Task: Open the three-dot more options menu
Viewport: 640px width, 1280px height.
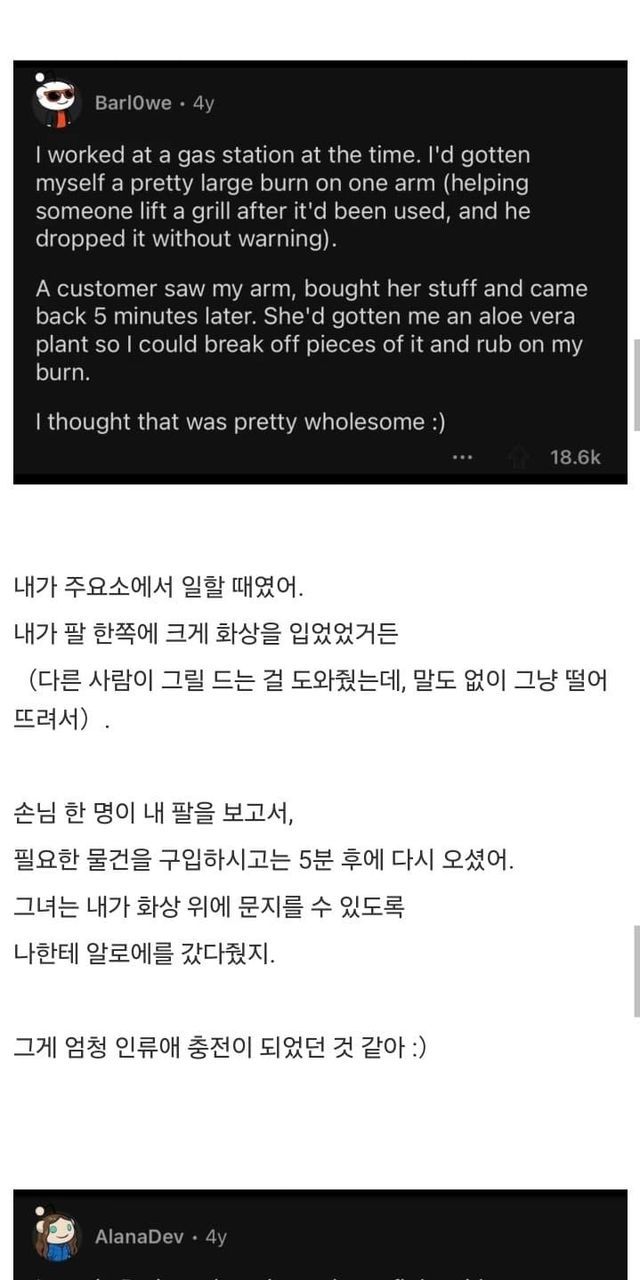Action: pos(461,457)
